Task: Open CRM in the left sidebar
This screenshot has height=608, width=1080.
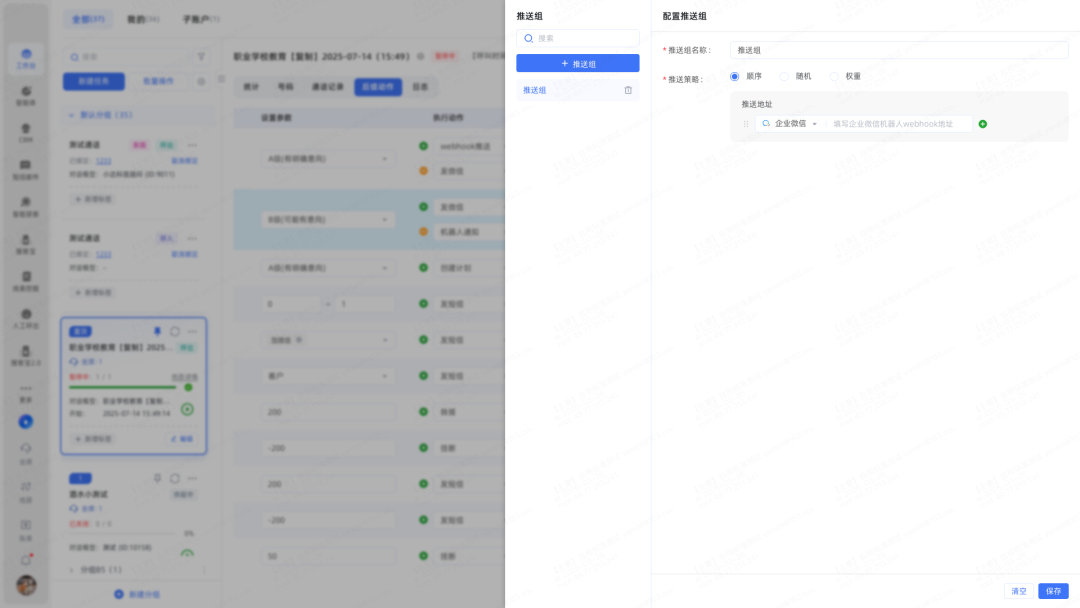Action: point(26,132)
